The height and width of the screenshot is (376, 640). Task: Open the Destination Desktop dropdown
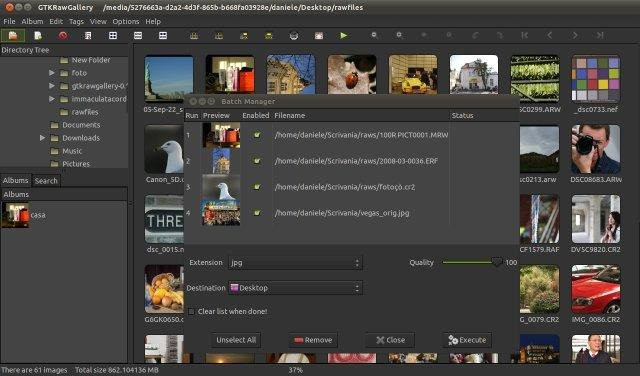pyautogui.click(x=295, y=288)
